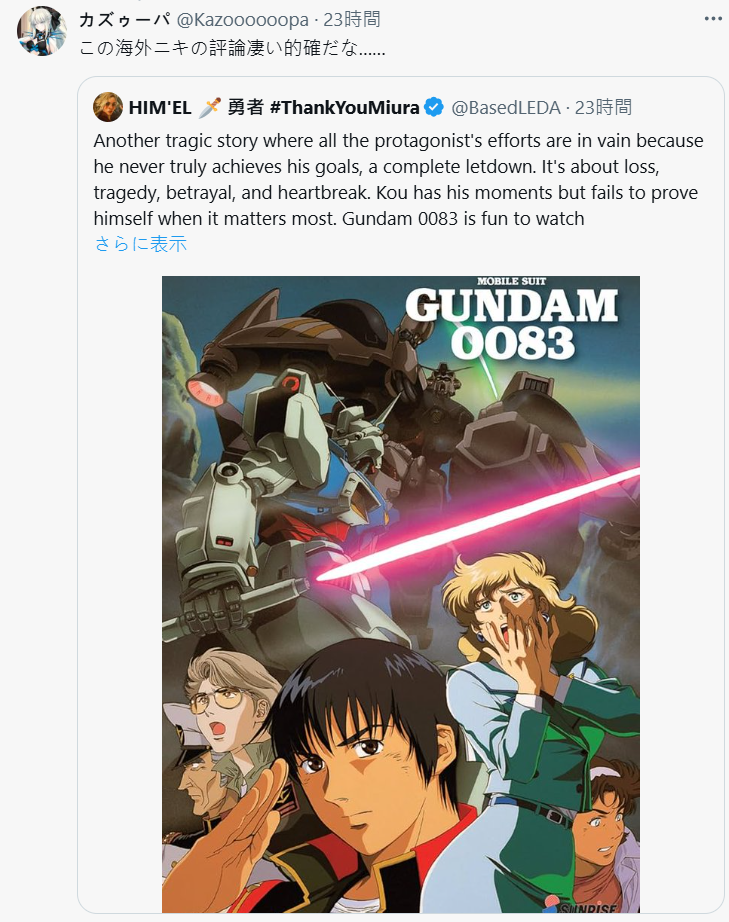Expand tweet with さらに表示 link
The image size is (729, 922).
pyautogui.click(x=141, y=243)
